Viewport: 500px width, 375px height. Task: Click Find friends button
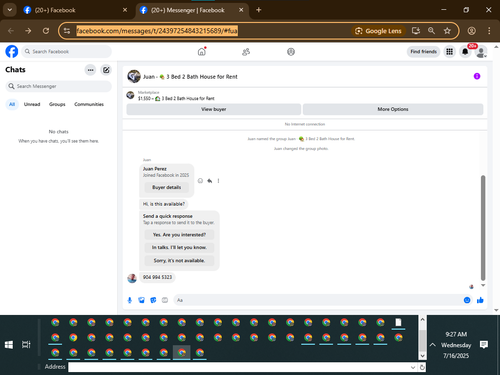point(424,52)
